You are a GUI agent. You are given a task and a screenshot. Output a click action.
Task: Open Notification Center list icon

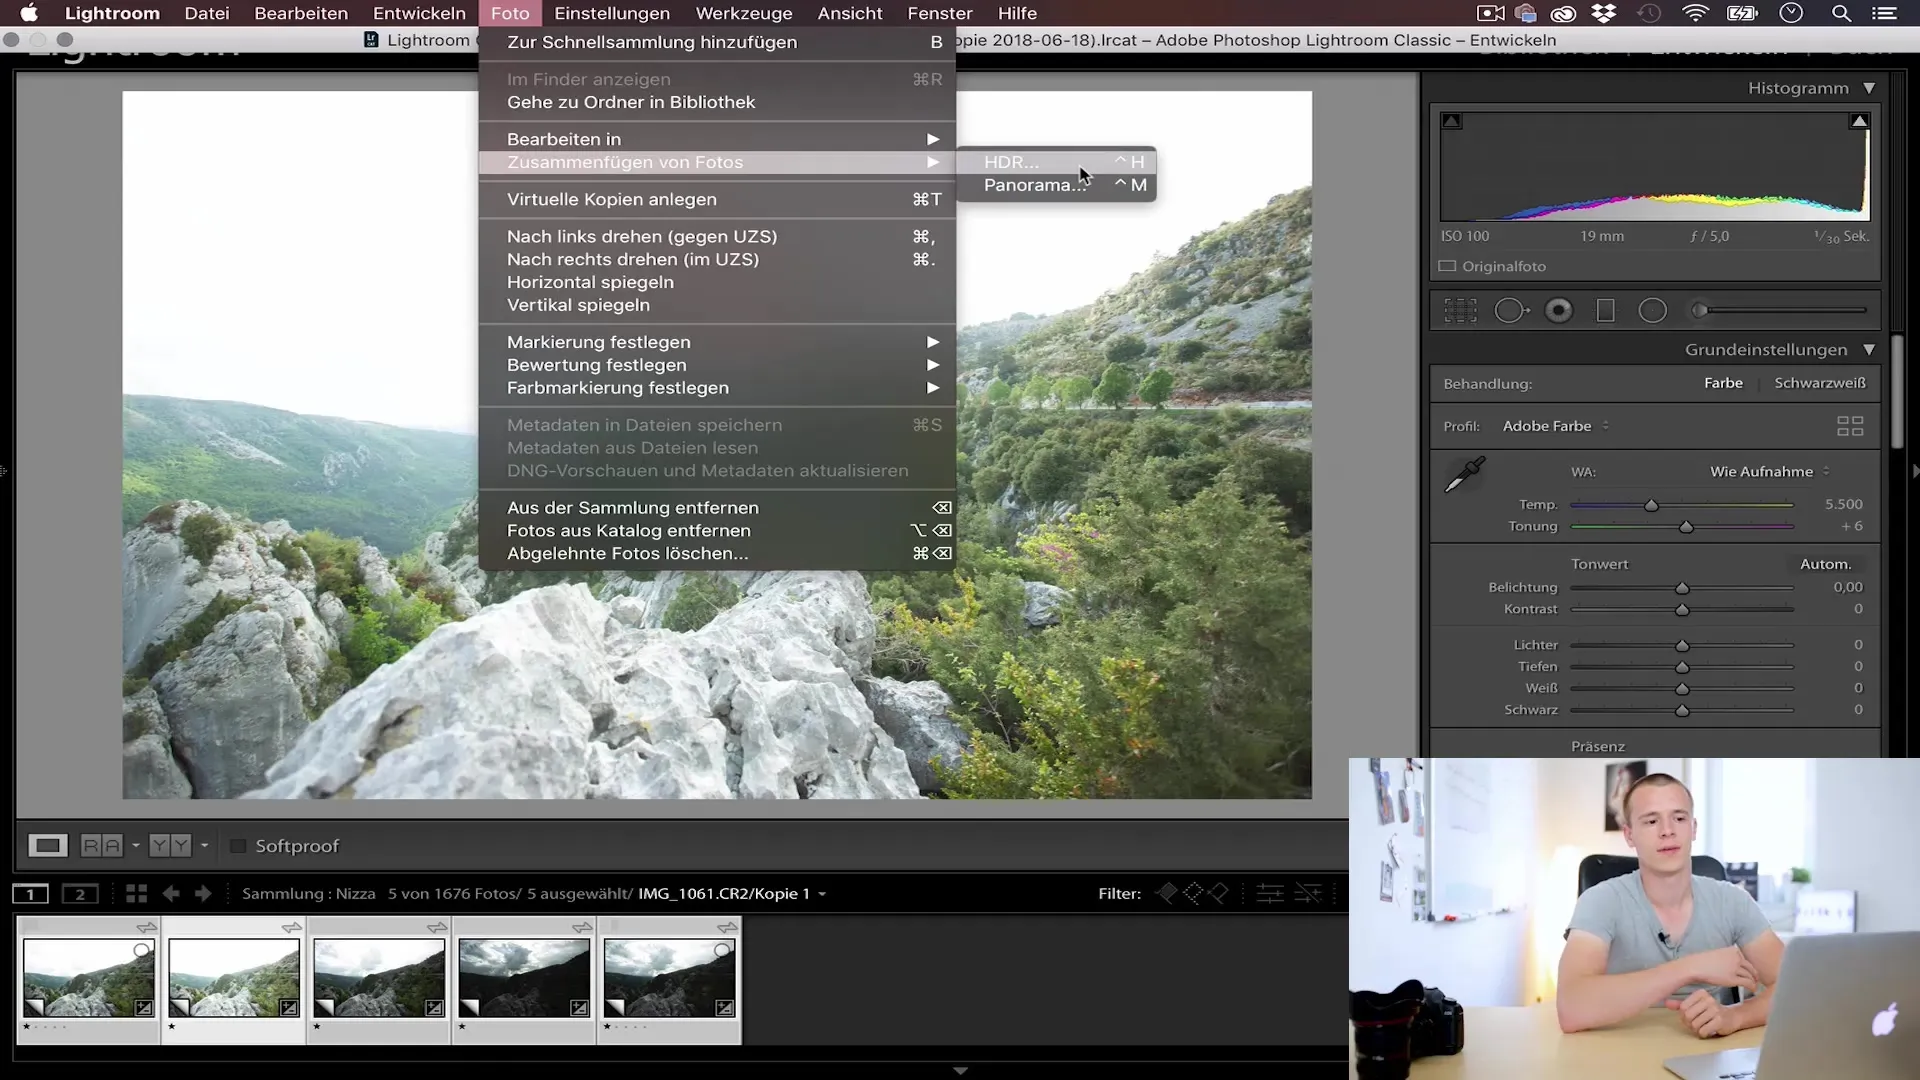click(1884, 13)
